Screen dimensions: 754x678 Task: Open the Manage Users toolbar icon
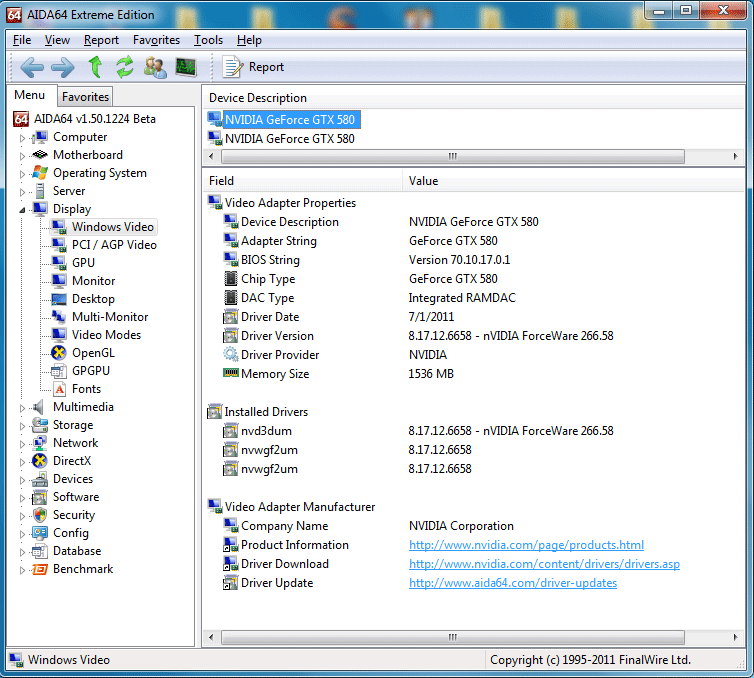pos(155,67)
